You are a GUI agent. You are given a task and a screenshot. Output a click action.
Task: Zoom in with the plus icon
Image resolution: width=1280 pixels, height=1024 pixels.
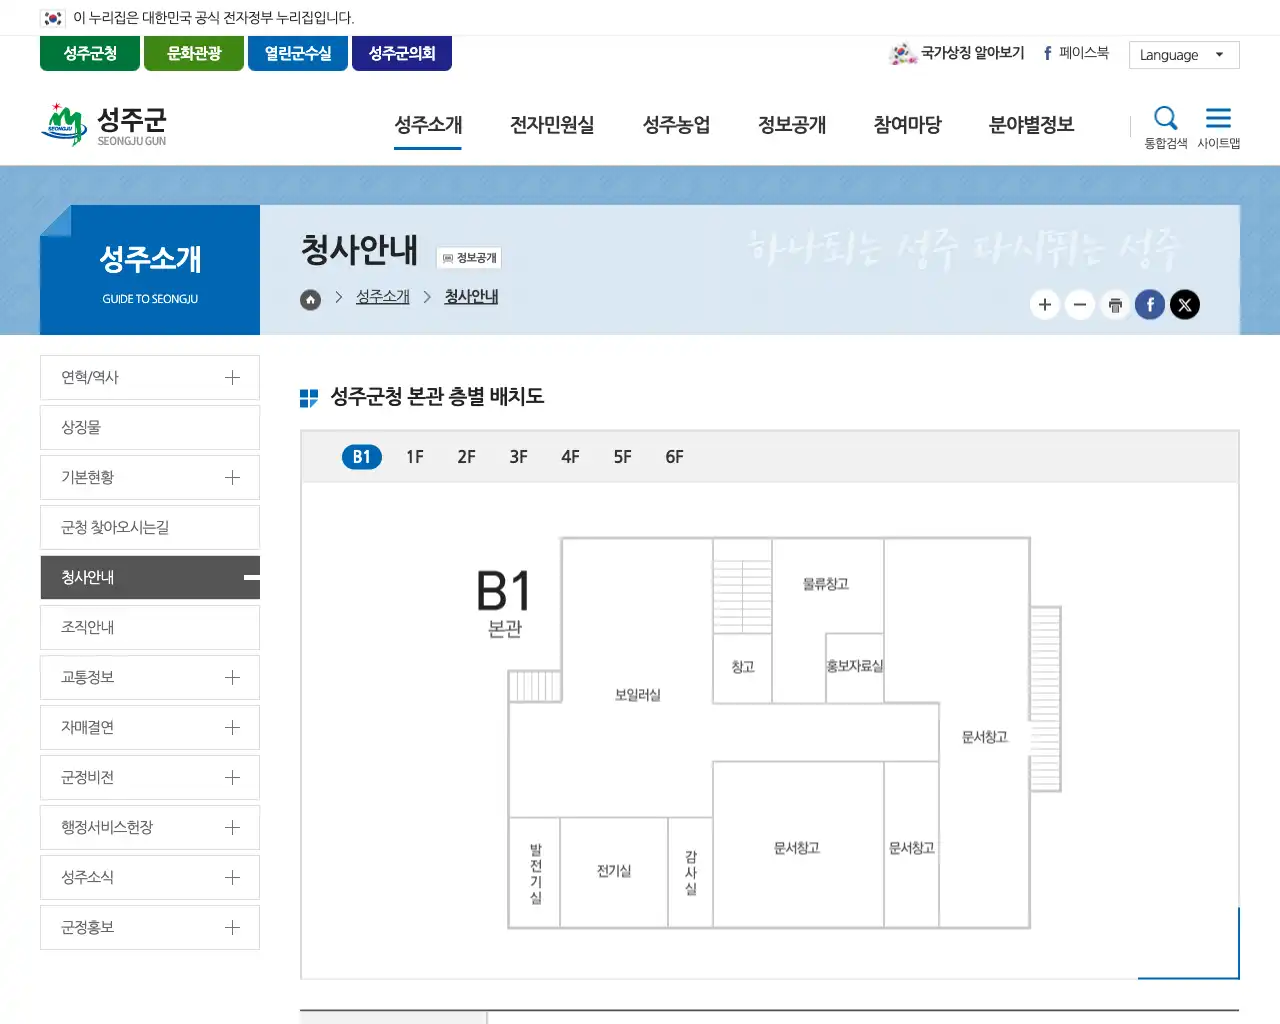(x=1045, y=305)
